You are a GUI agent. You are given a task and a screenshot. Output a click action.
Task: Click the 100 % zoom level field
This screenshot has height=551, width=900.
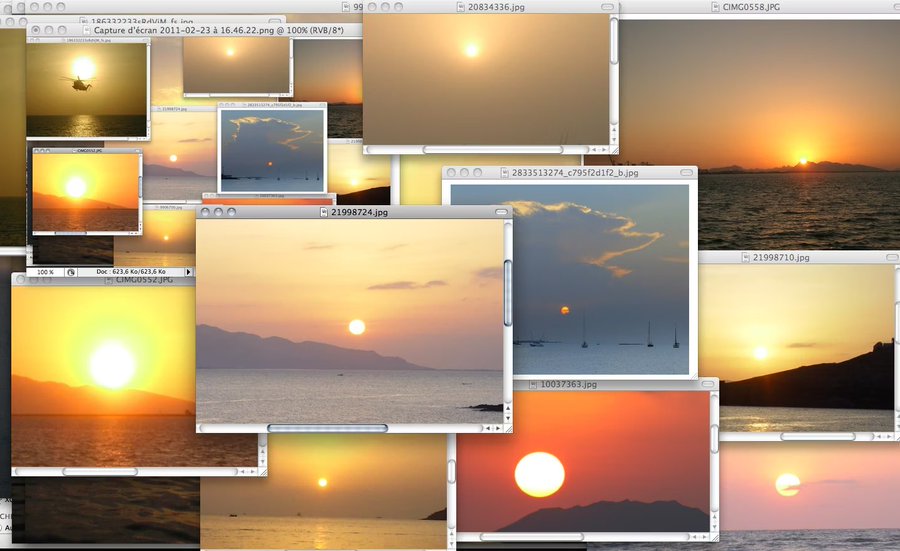pyautogui.click(x=46, y=272)
